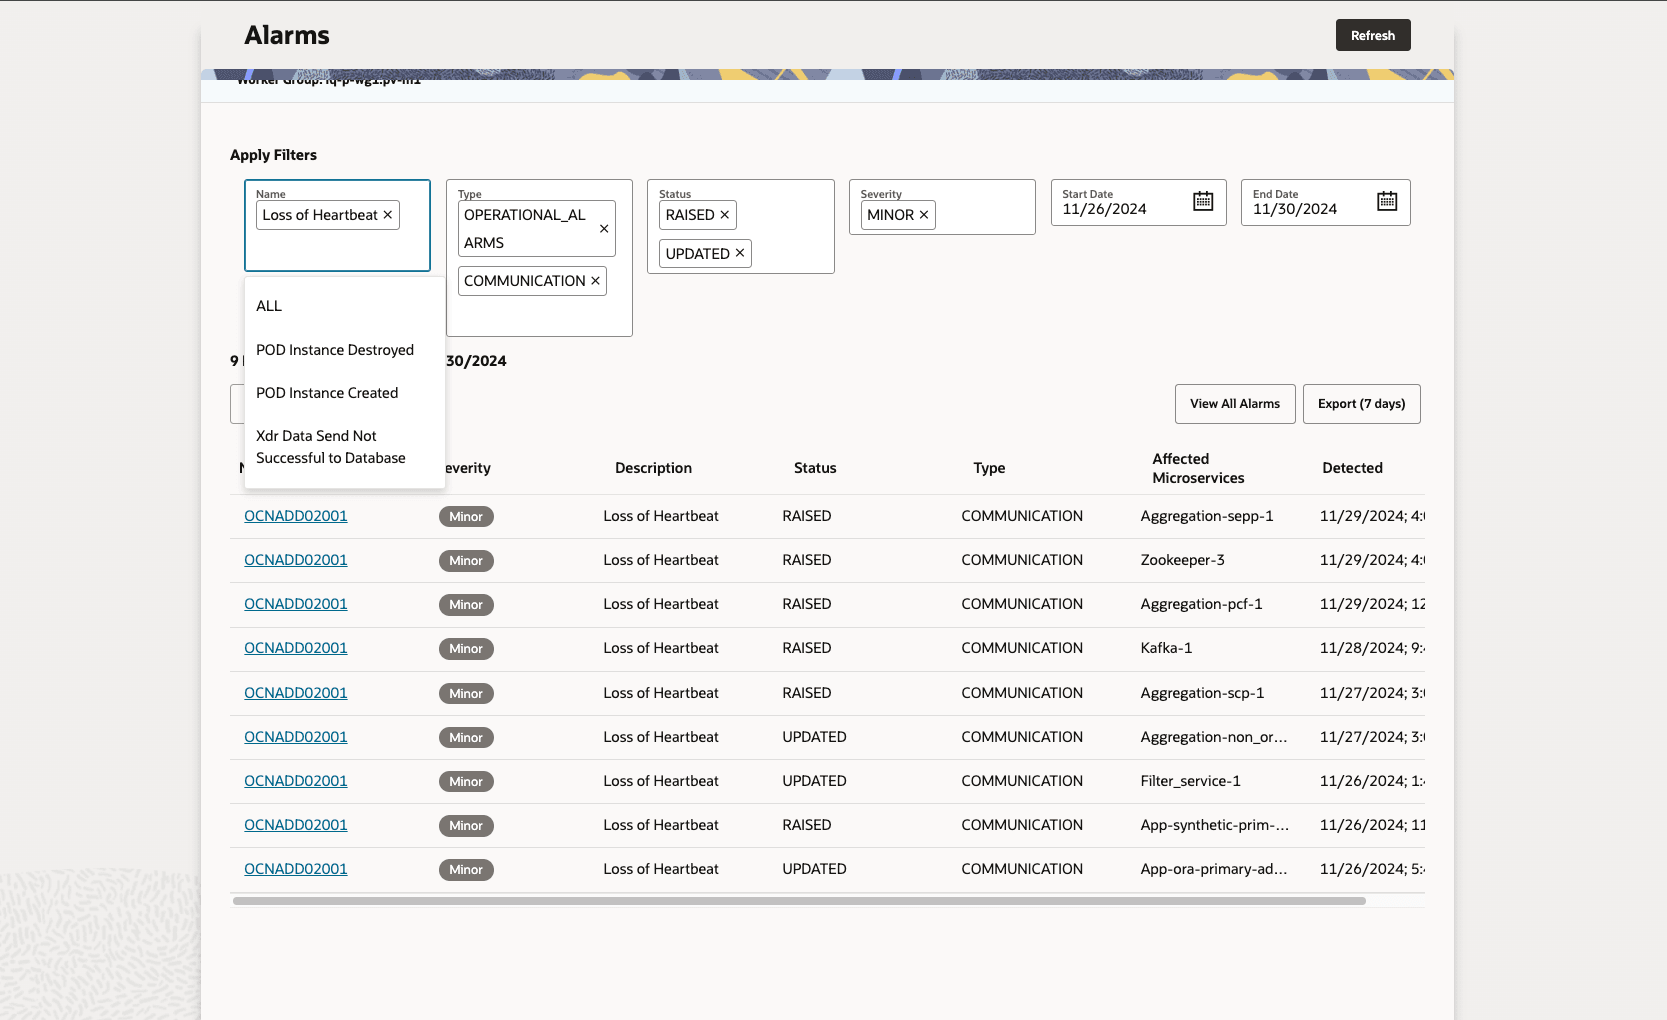
Task: Remove the Loss of Heartbeat name chip
Action: coord(388,215)
